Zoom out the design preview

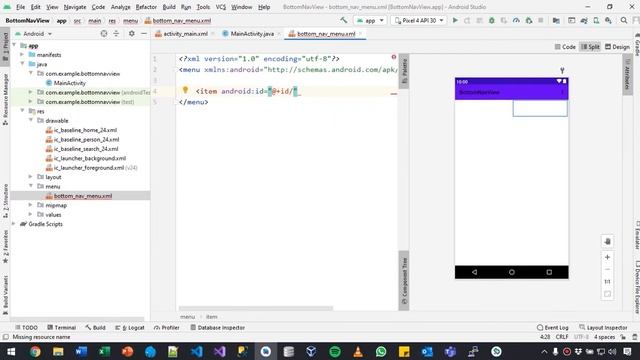tap(607, 269)
